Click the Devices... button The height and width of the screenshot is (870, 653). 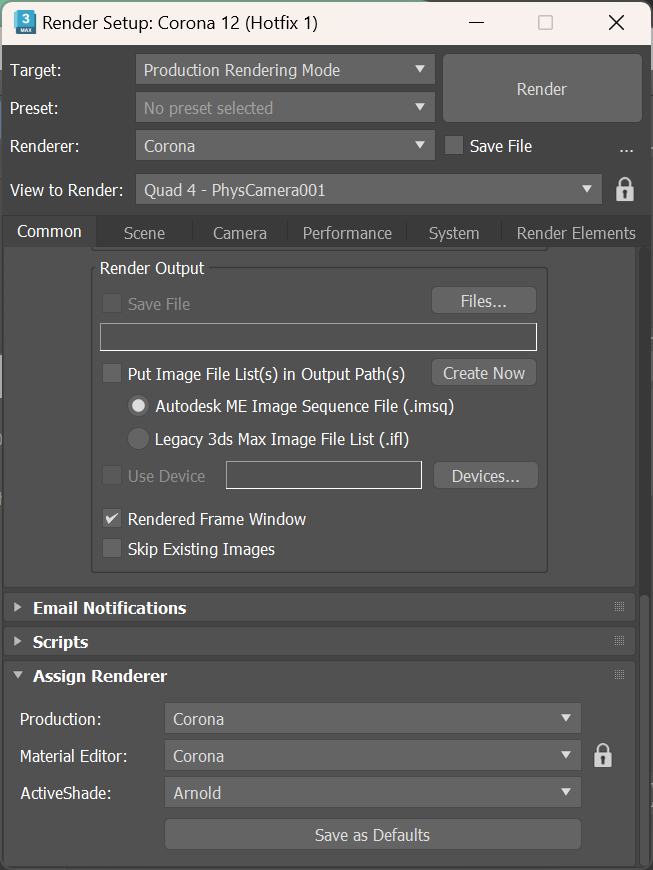pyautogui.click(x=485, y=476)
